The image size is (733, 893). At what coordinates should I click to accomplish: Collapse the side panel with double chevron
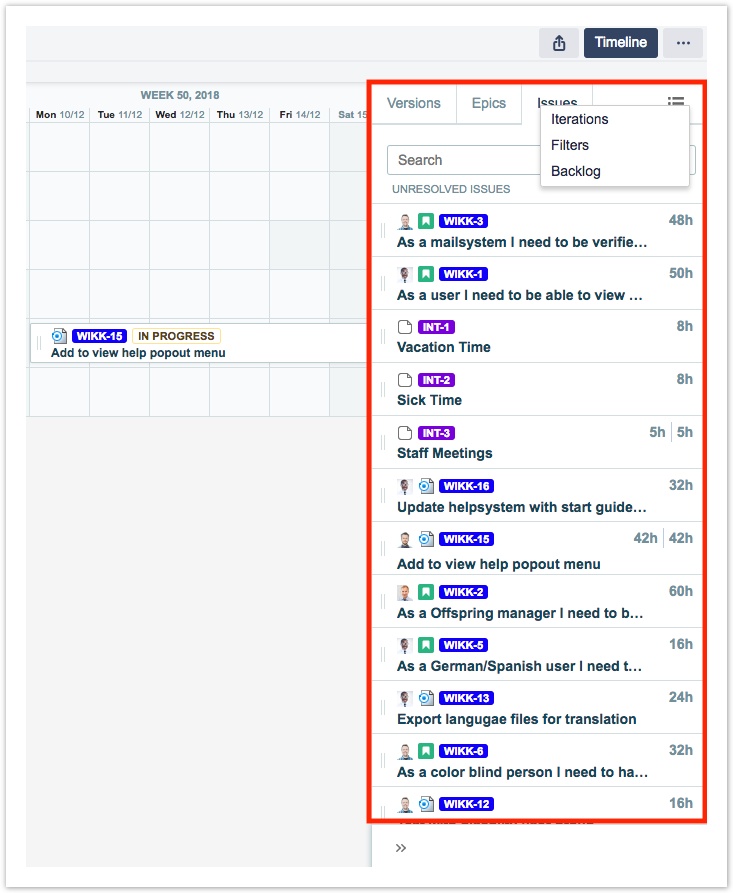[x=401, y=848]
